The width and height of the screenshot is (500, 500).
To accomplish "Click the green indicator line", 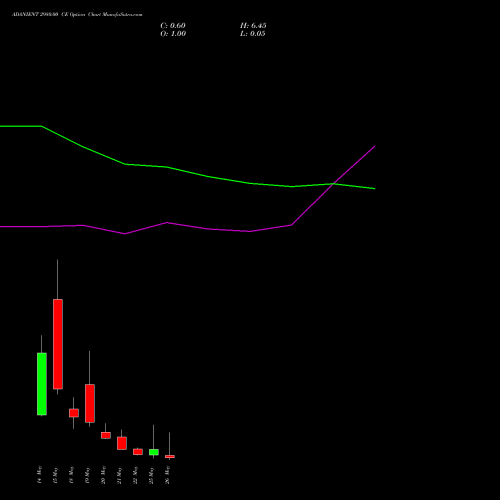I will [x=167, y=167].
